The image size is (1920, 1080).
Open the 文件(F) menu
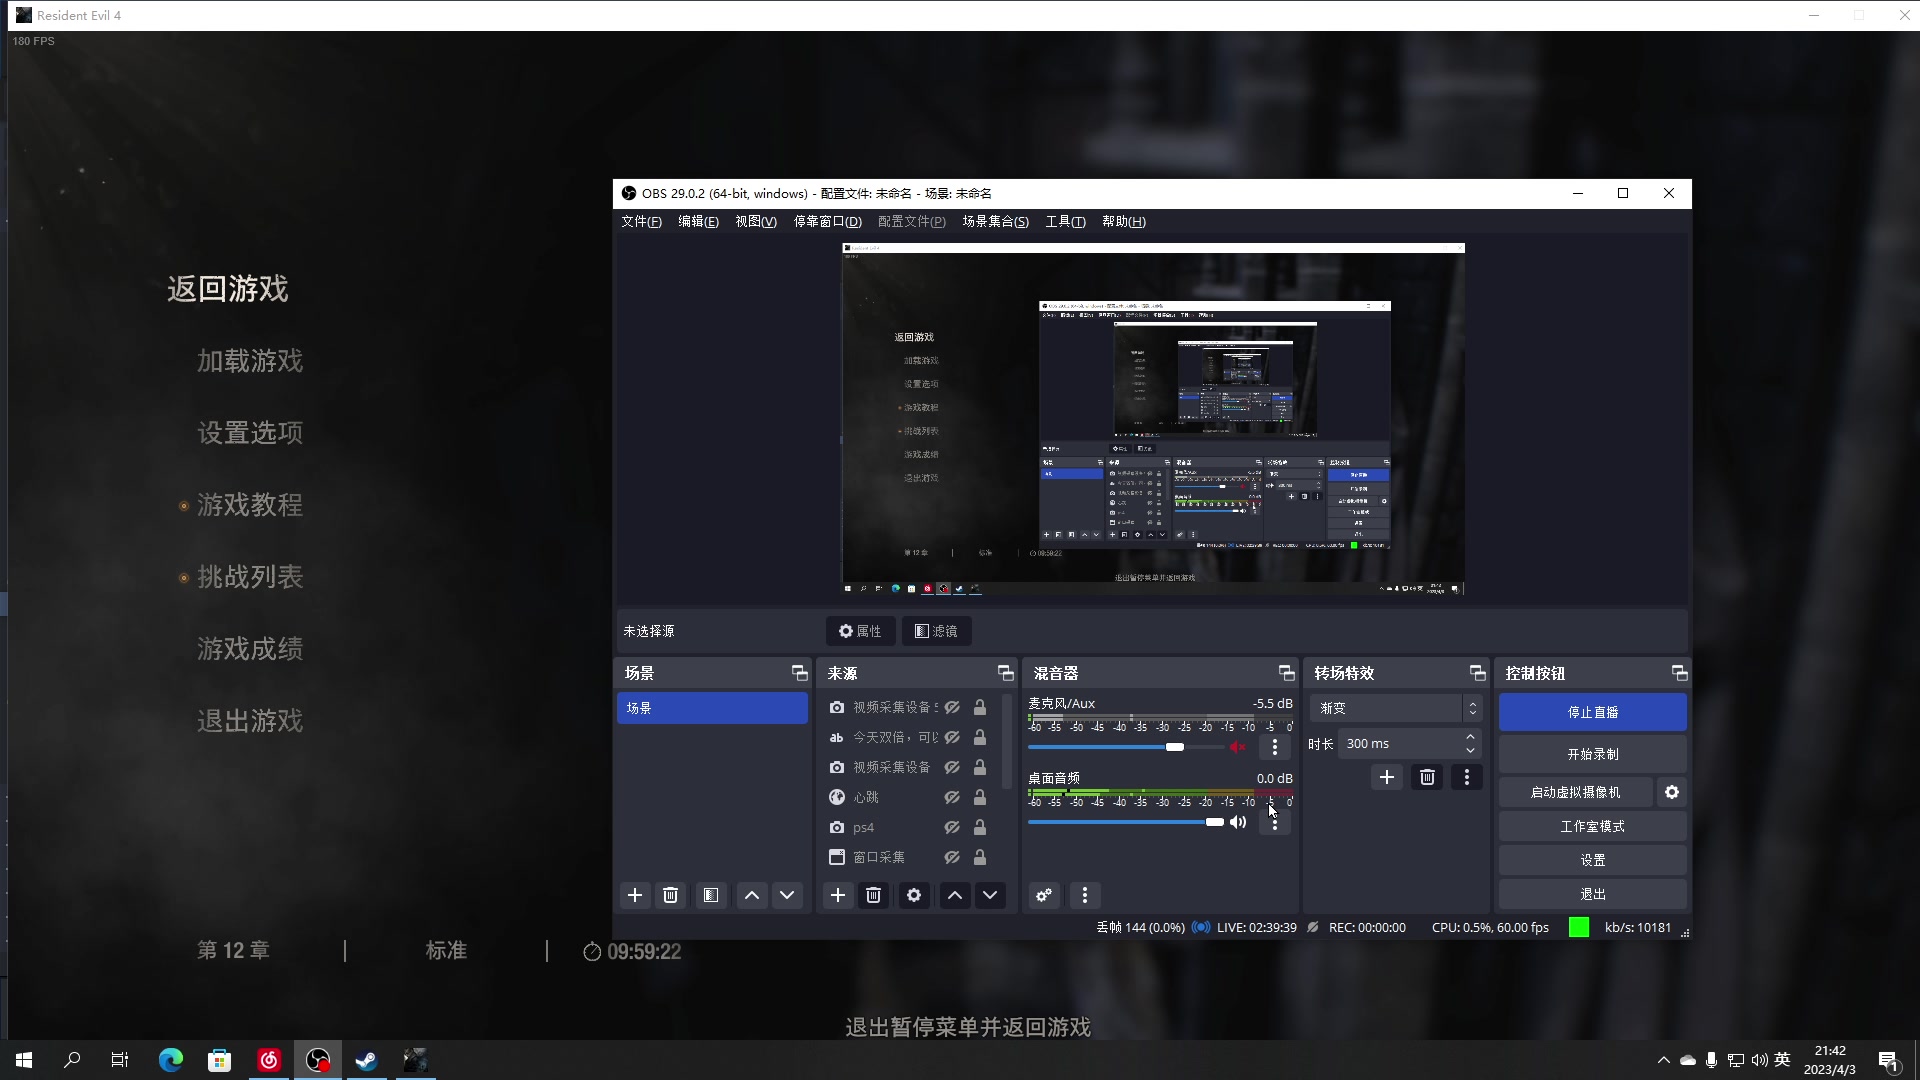coord(641,221)
